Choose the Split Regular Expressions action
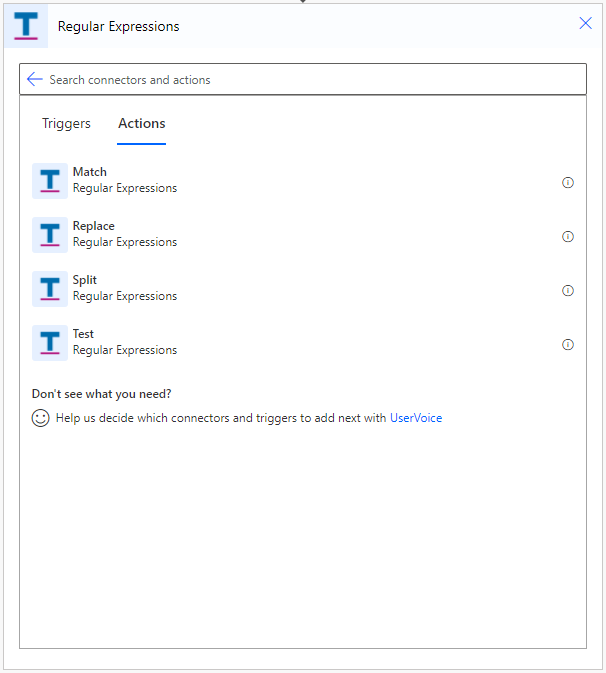 point(303,289)
